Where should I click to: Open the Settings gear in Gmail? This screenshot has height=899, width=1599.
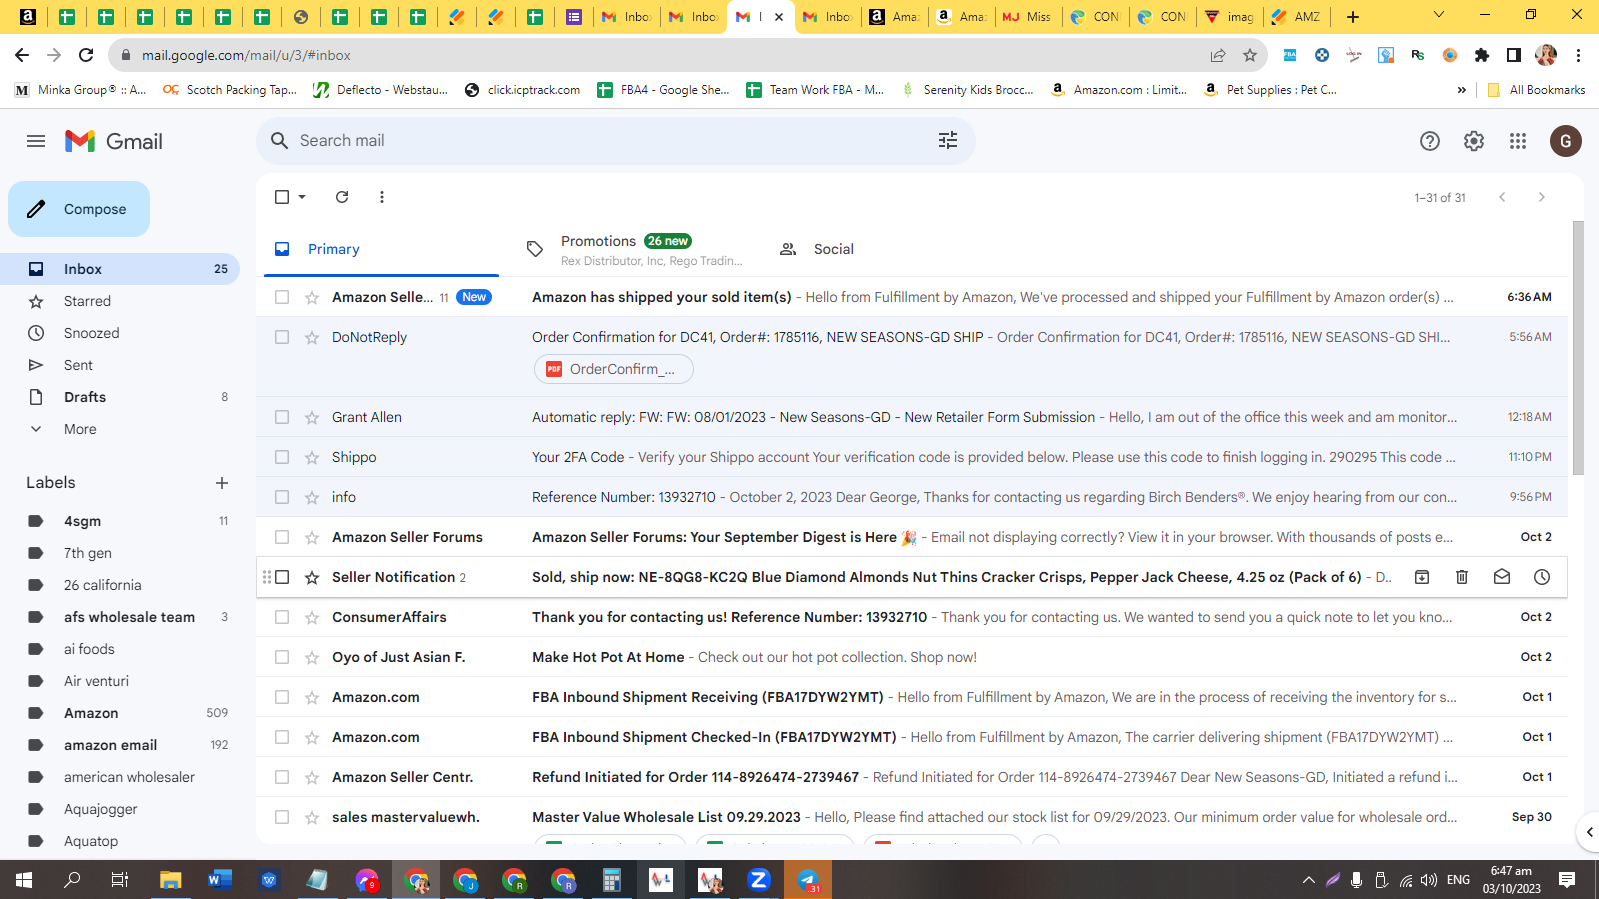[1474, 141]
